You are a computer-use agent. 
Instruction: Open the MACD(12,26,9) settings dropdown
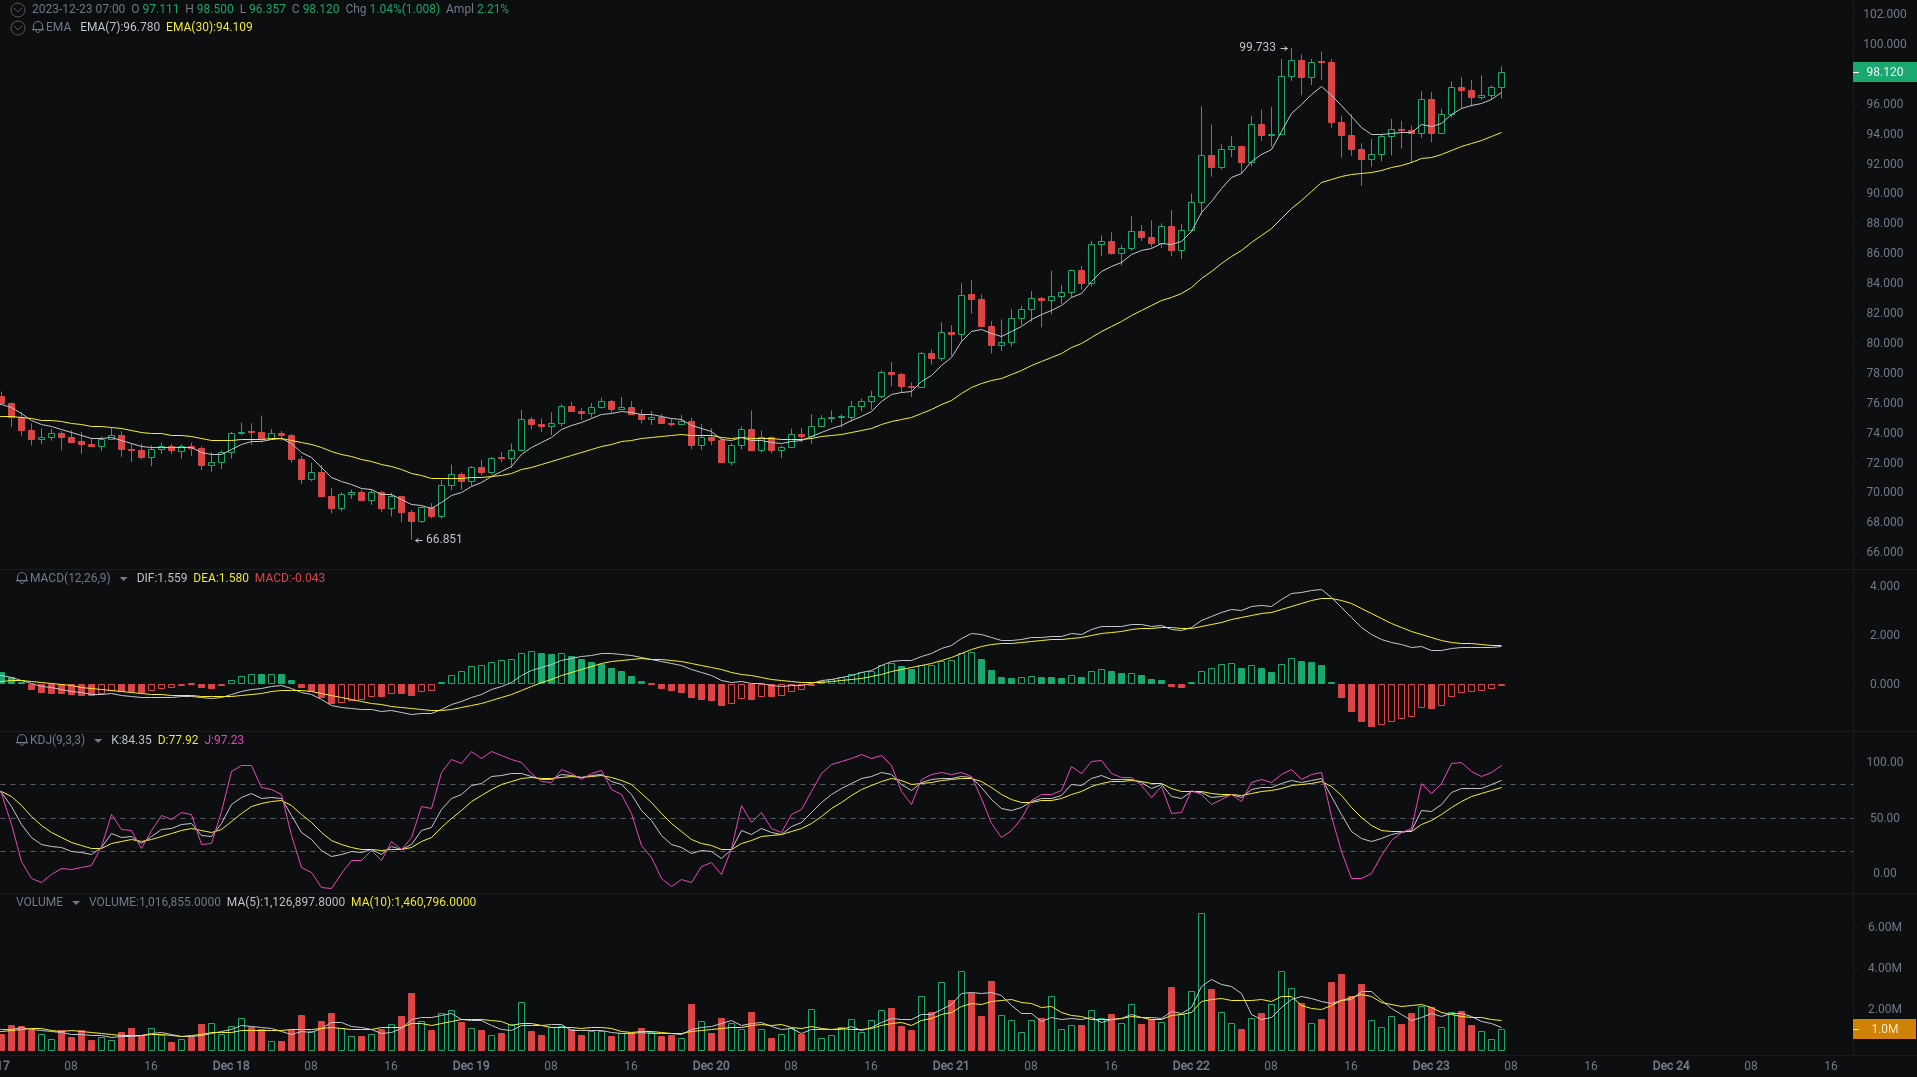[122, 578]
